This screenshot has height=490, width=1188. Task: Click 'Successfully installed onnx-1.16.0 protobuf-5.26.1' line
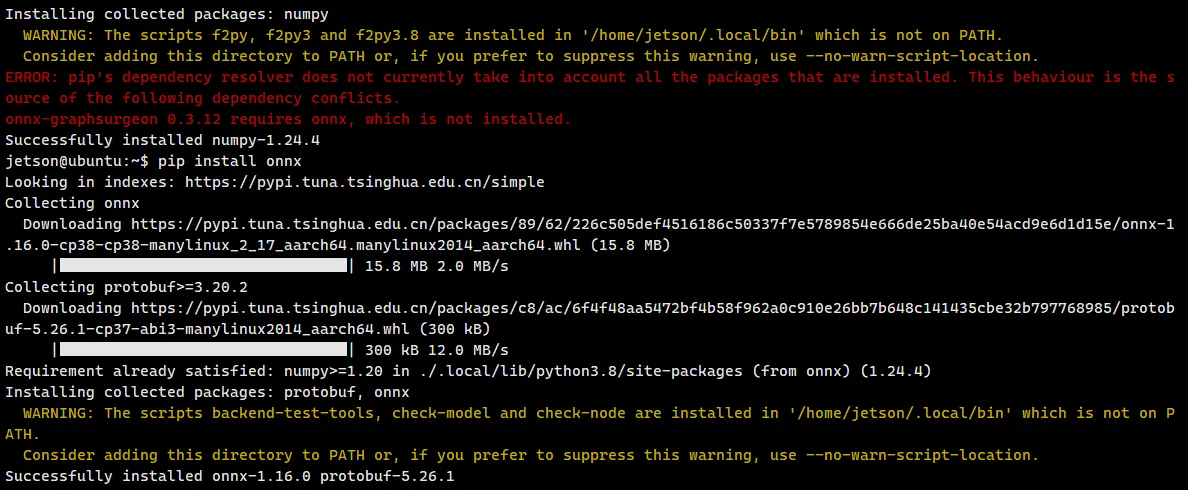(x=229, y=476)
